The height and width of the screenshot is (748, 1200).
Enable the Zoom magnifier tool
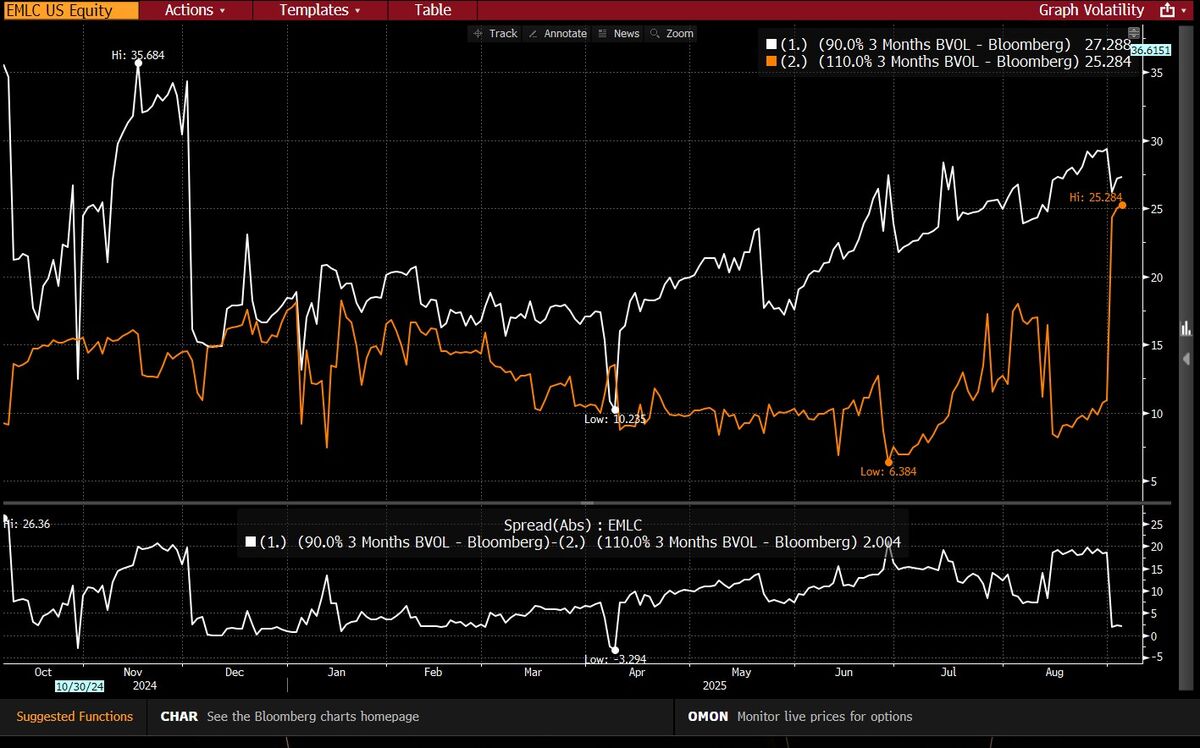671,33
